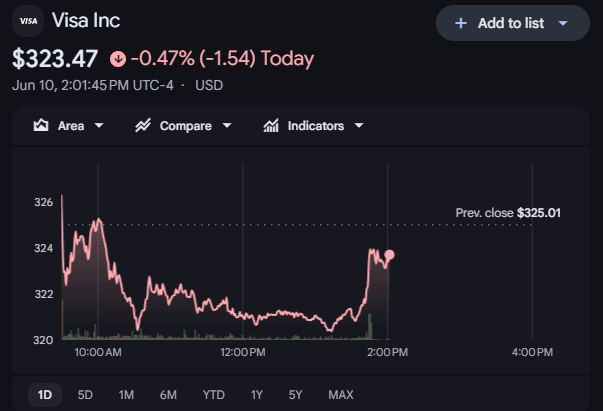Choose the YTD time range
The height and width of the screenshot is (411, 603).
coord(213,395)
